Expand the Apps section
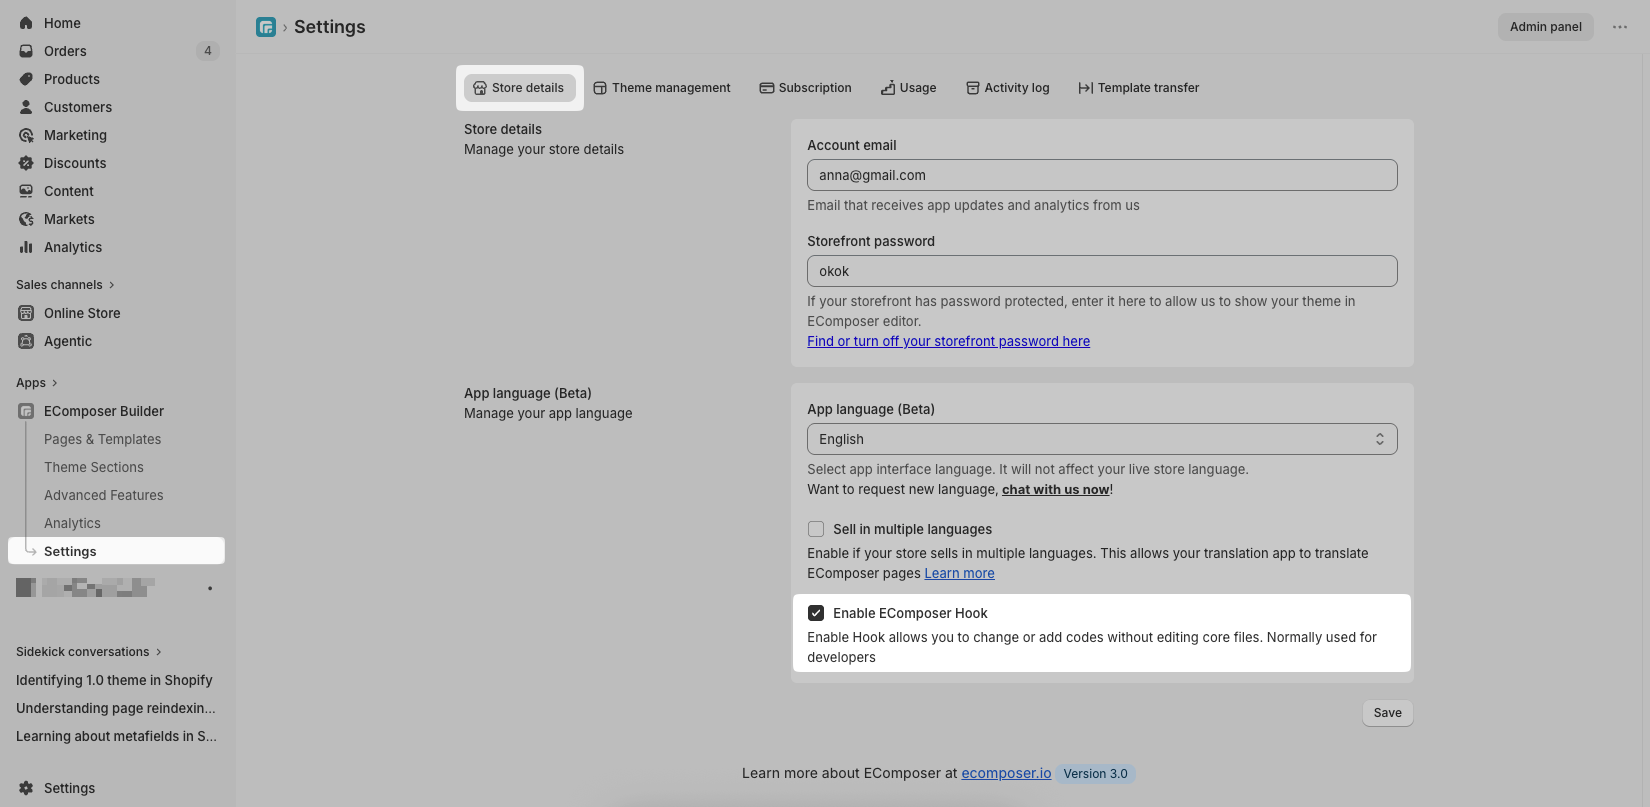The height and width of the screenshot is (807, 1650). (37, 383)
